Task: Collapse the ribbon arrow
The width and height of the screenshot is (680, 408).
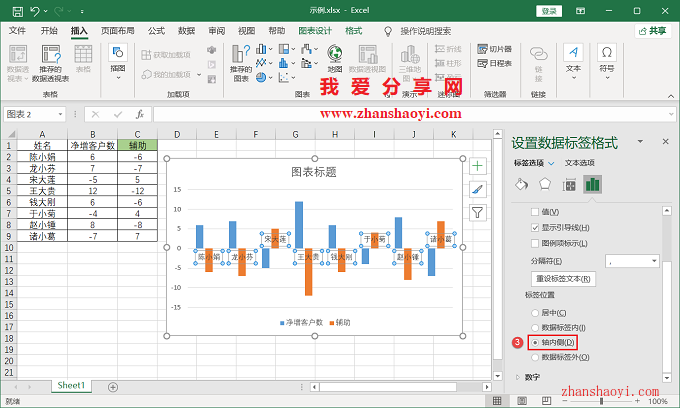Action: pos(670,96)
